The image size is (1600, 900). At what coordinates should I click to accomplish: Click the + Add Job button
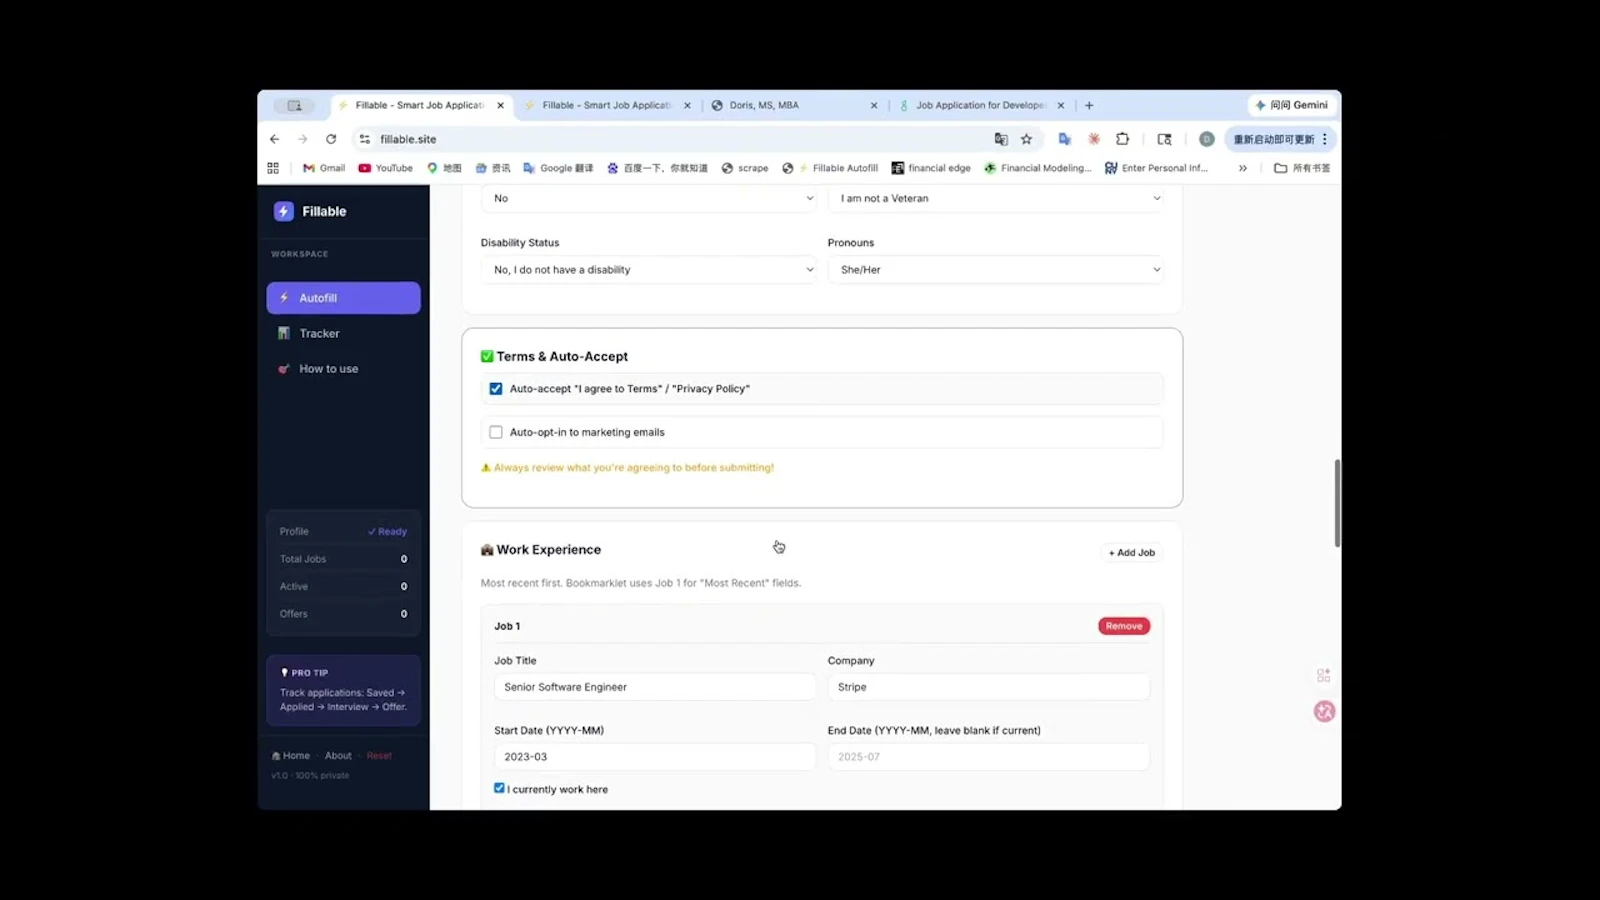click(1131, 553)
